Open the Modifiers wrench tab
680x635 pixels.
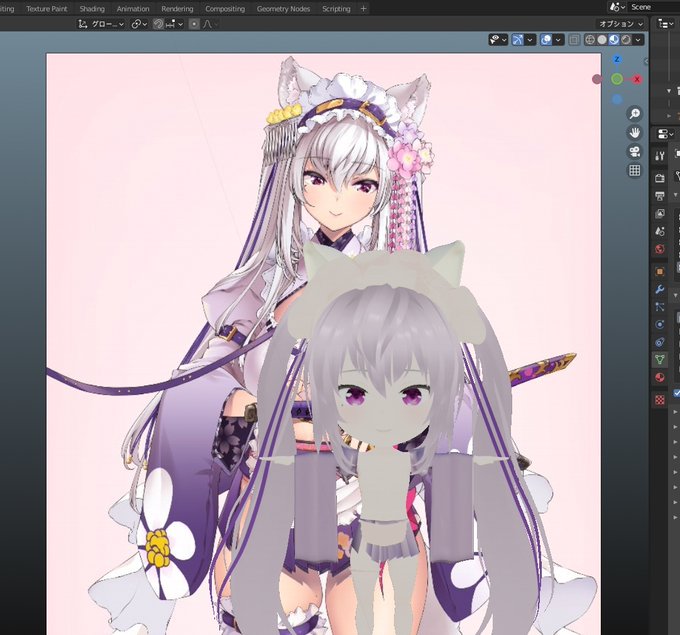click(x=660, y=289)
